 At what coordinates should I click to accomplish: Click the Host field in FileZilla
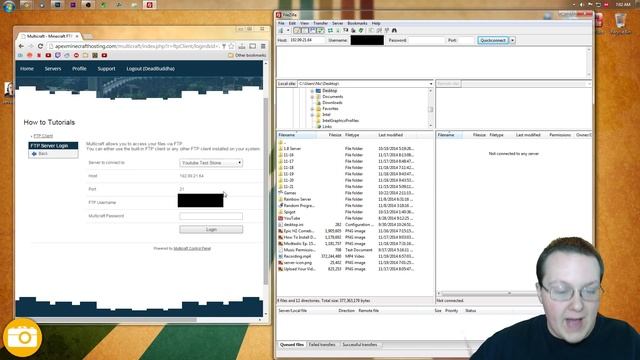pos(307,40)
